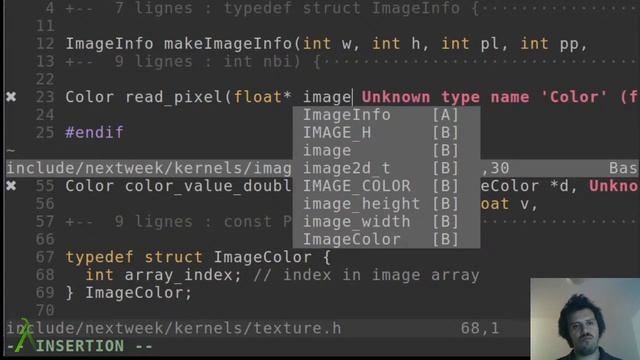
Task: Click 'int pp,' parameter on line 12
Action: (x=554, y=44)
